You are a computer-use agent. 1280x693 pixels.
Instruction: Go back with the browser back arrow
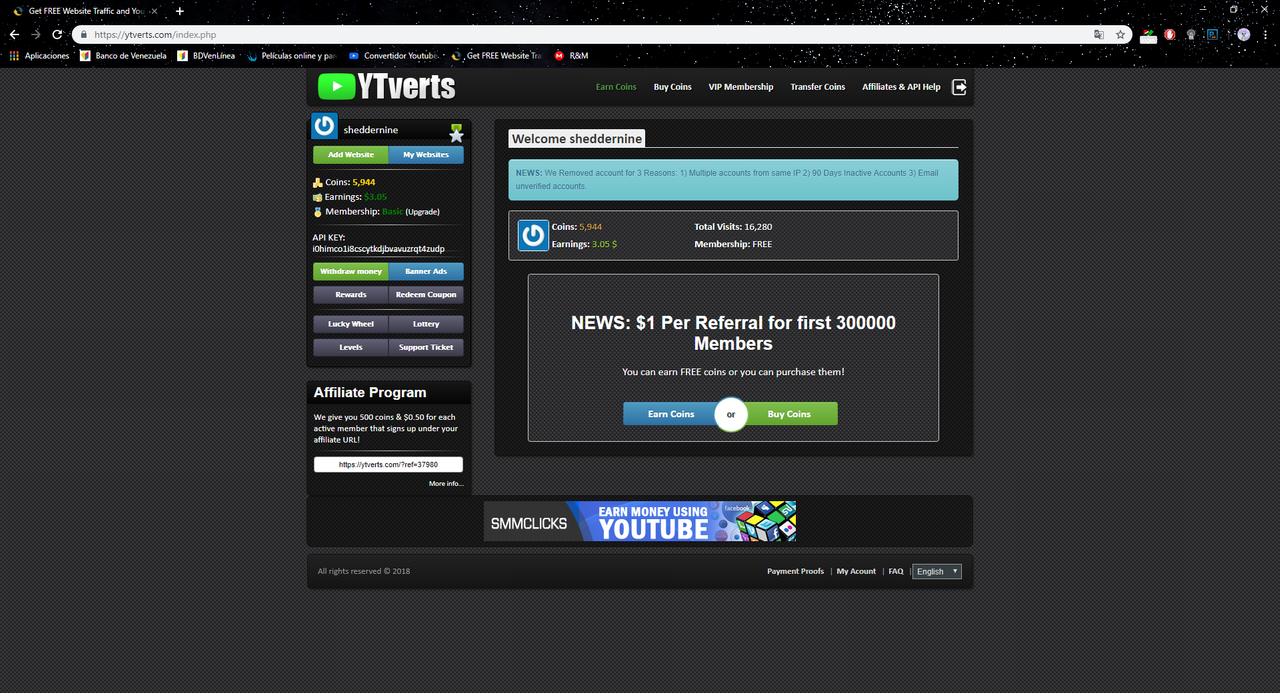[x=14, y=34]
